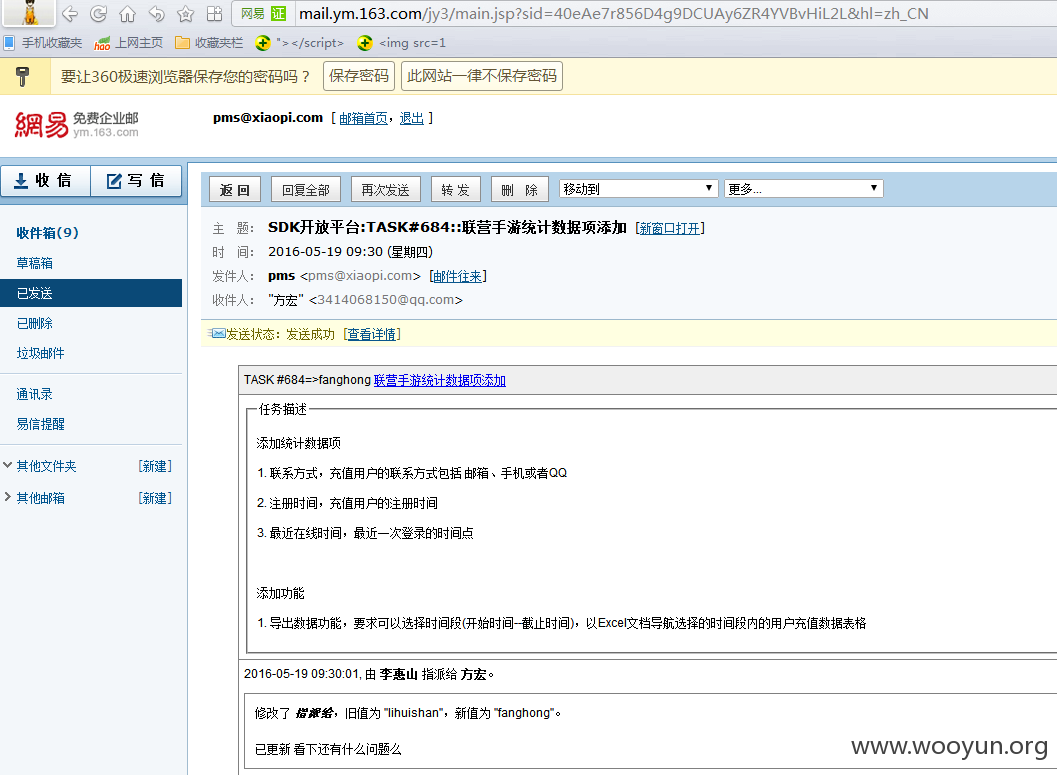The image size is (1057, 775).
Task: Click the date 2016-05-19 09:30 (星期四)
Action: pyautogui.click(x=351, y=252)
